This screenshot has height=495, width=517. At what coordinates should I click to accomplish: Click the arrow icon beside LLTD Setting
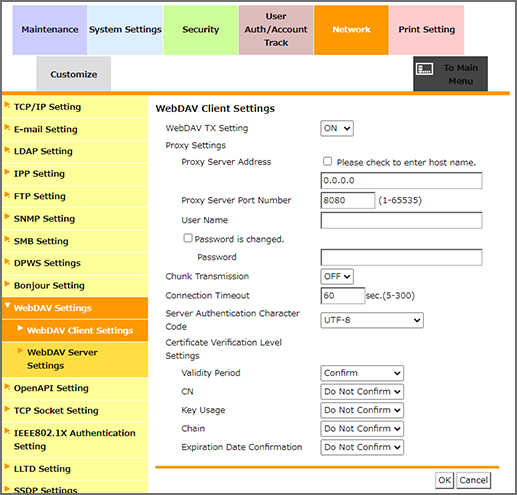[x=7, y=467]
